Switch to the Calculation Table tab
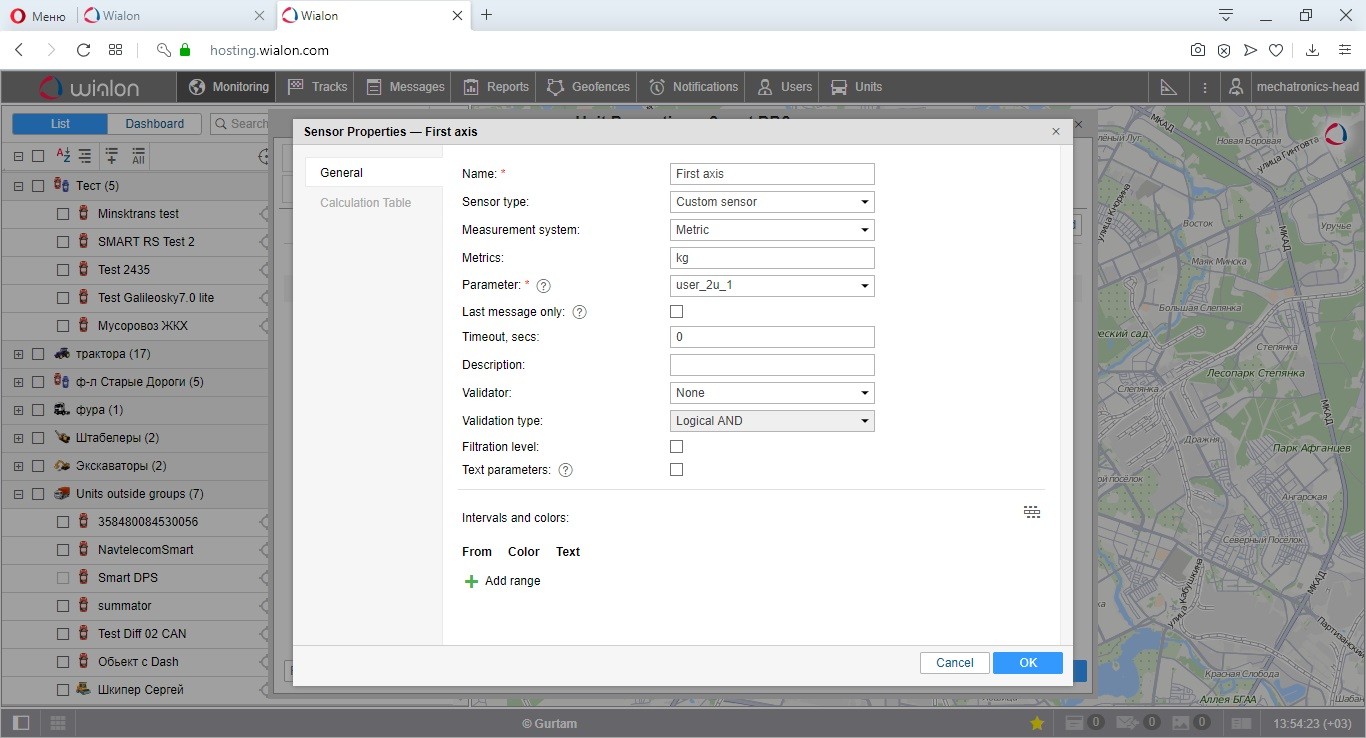Image resolution: width=1366 pixels, height=738 pixels. click(x=365, y=203)
